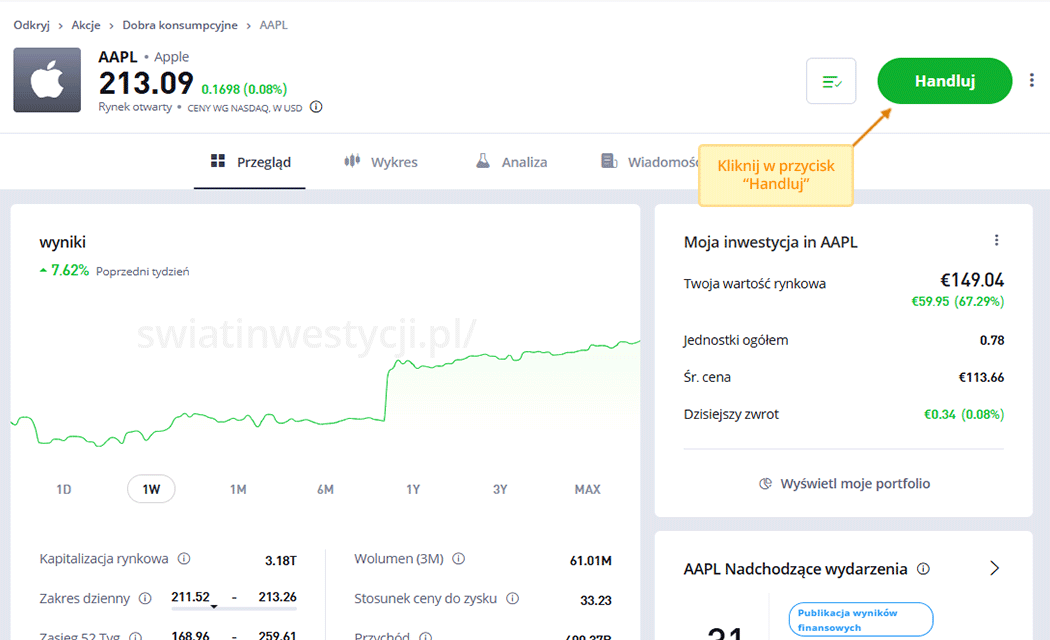Select the 1W chart range
This screenshot has height=640, width=1050.
pos(151,489)
